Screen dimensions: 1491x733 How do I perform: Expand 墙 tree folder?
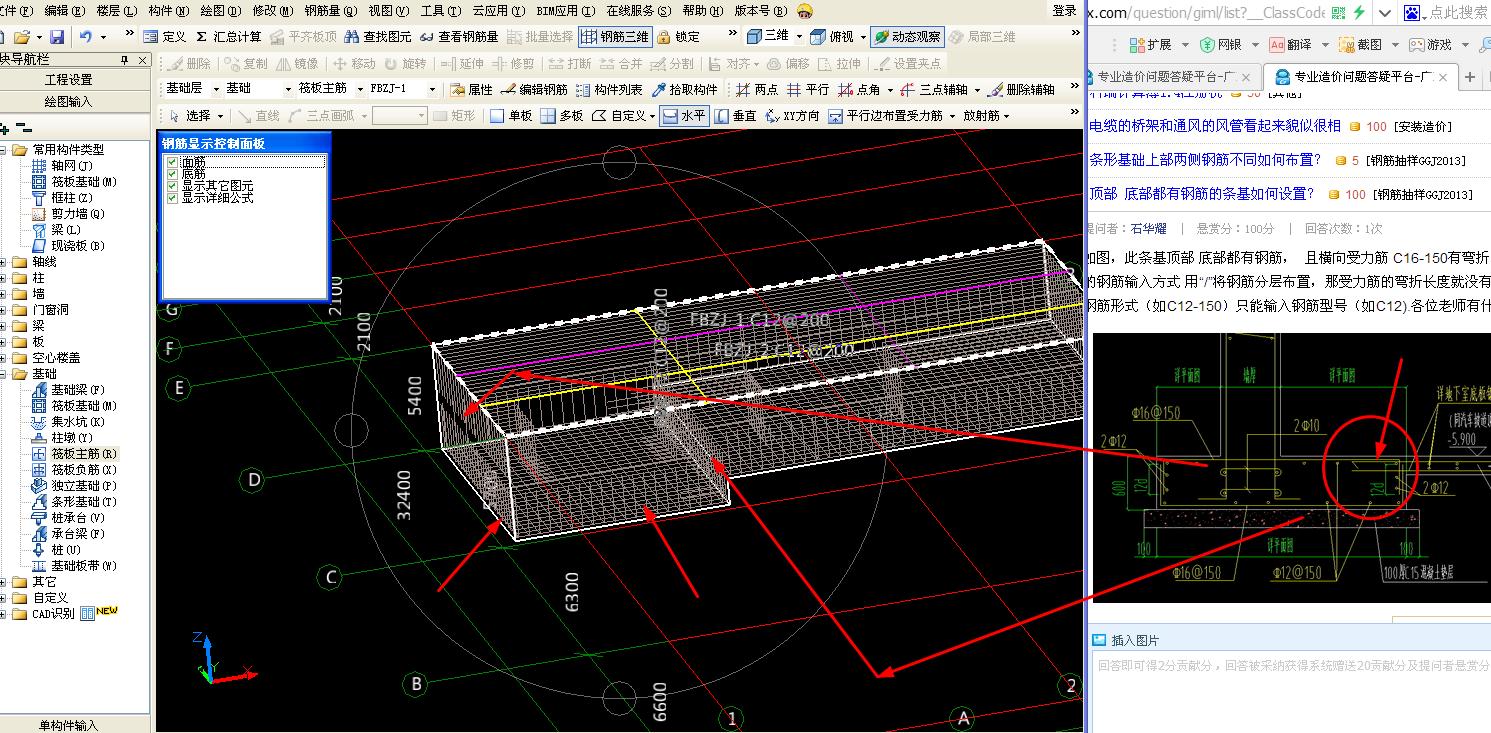pos(5,294)
